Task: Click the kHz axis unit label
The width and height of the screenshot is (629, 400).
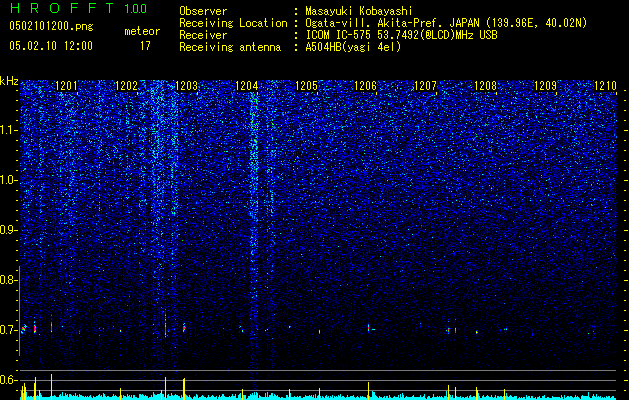Action: coord(9,81)
